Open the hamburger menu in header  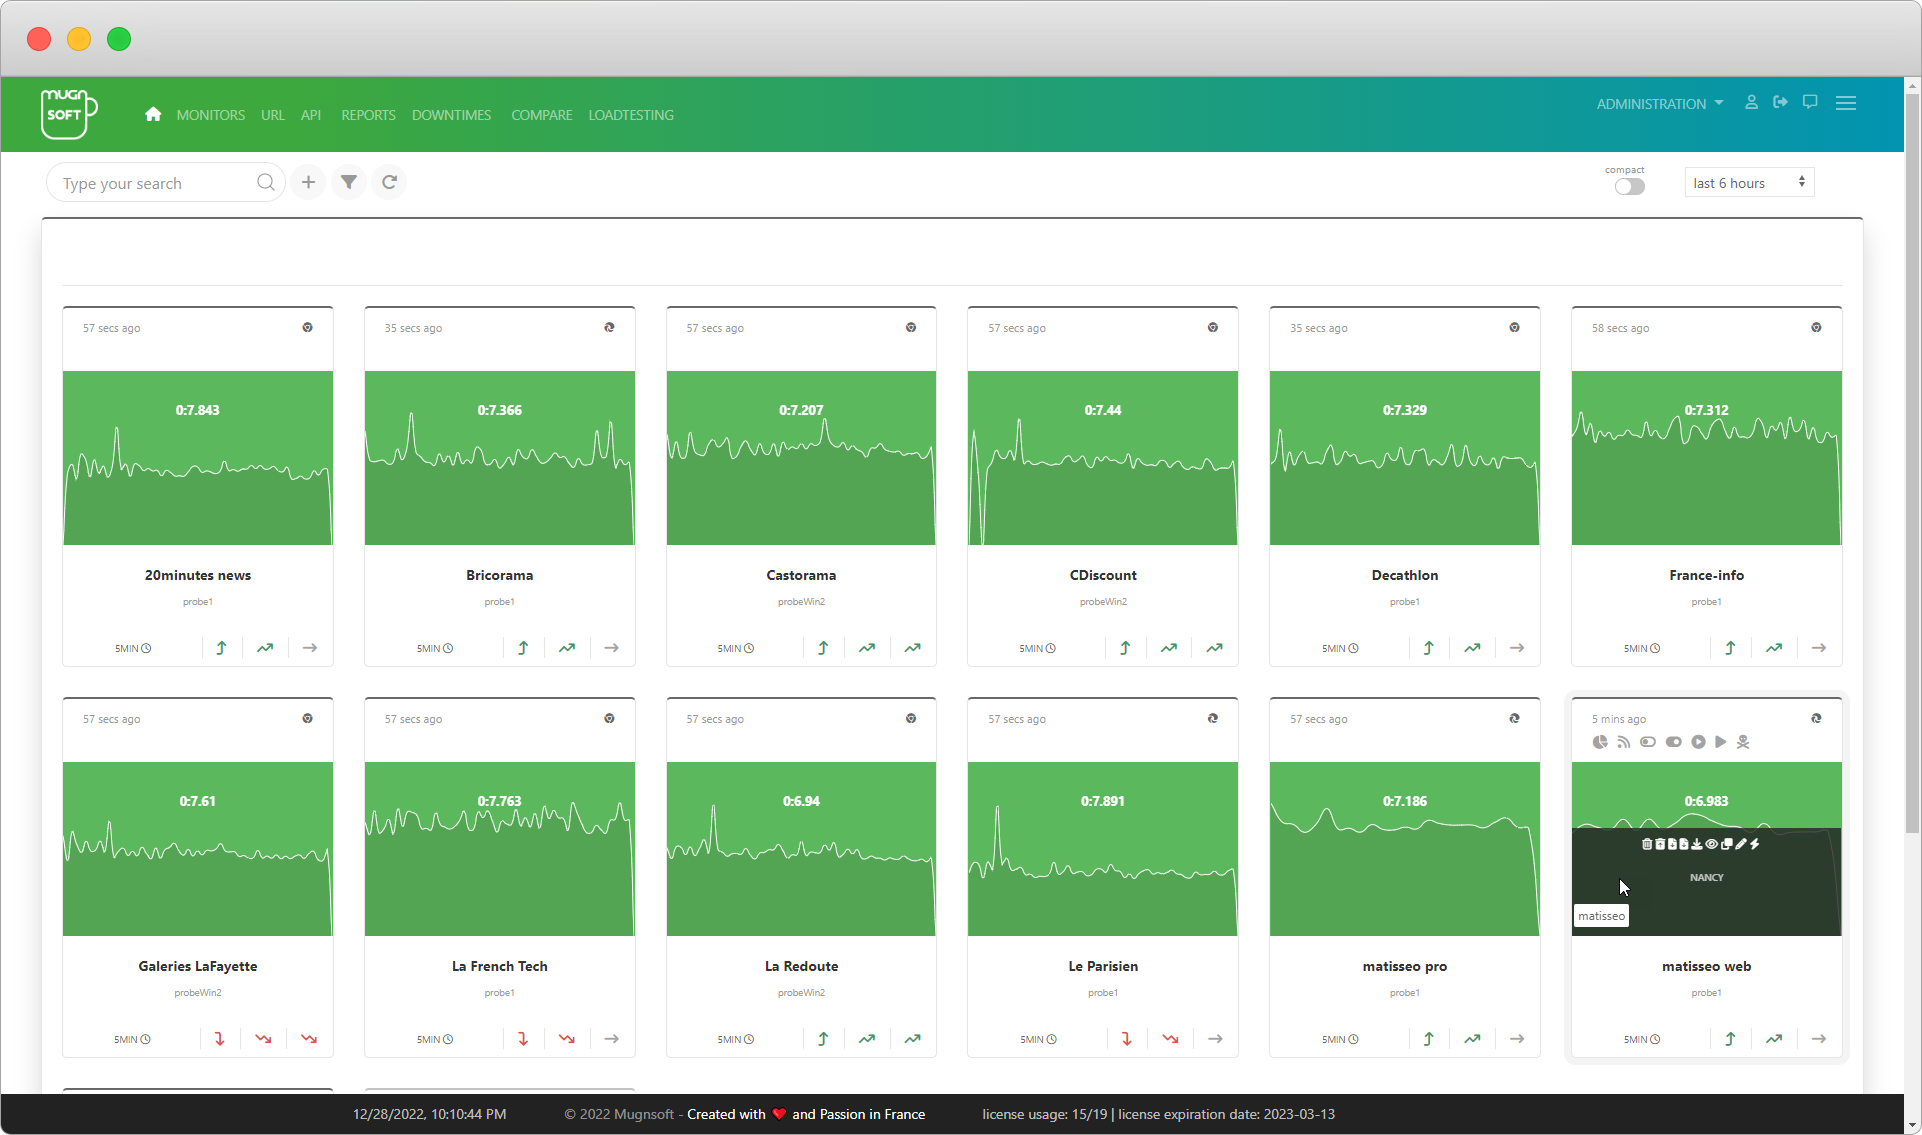(x=1846, y=103)
